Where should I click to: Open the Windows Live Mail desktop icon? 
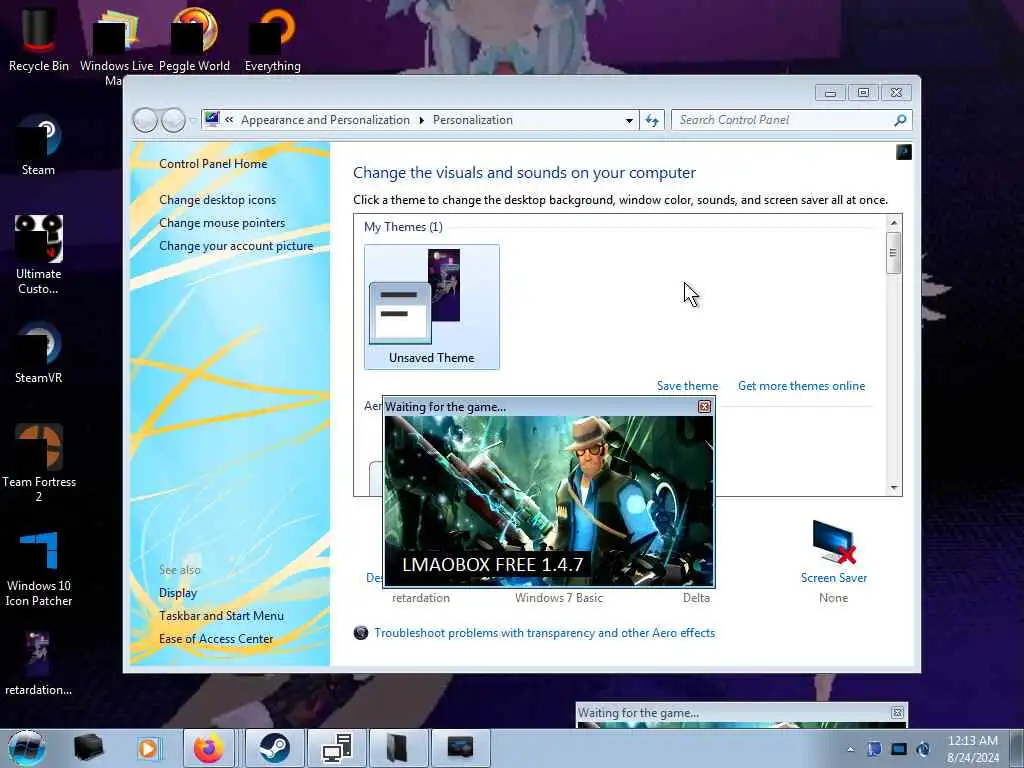click(x=116, y=44)
